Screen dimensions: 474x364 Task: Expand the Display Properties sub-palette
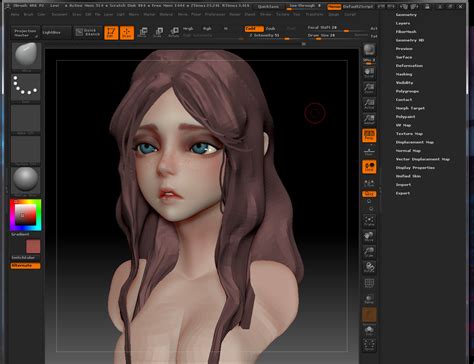(x=415, y=168)
